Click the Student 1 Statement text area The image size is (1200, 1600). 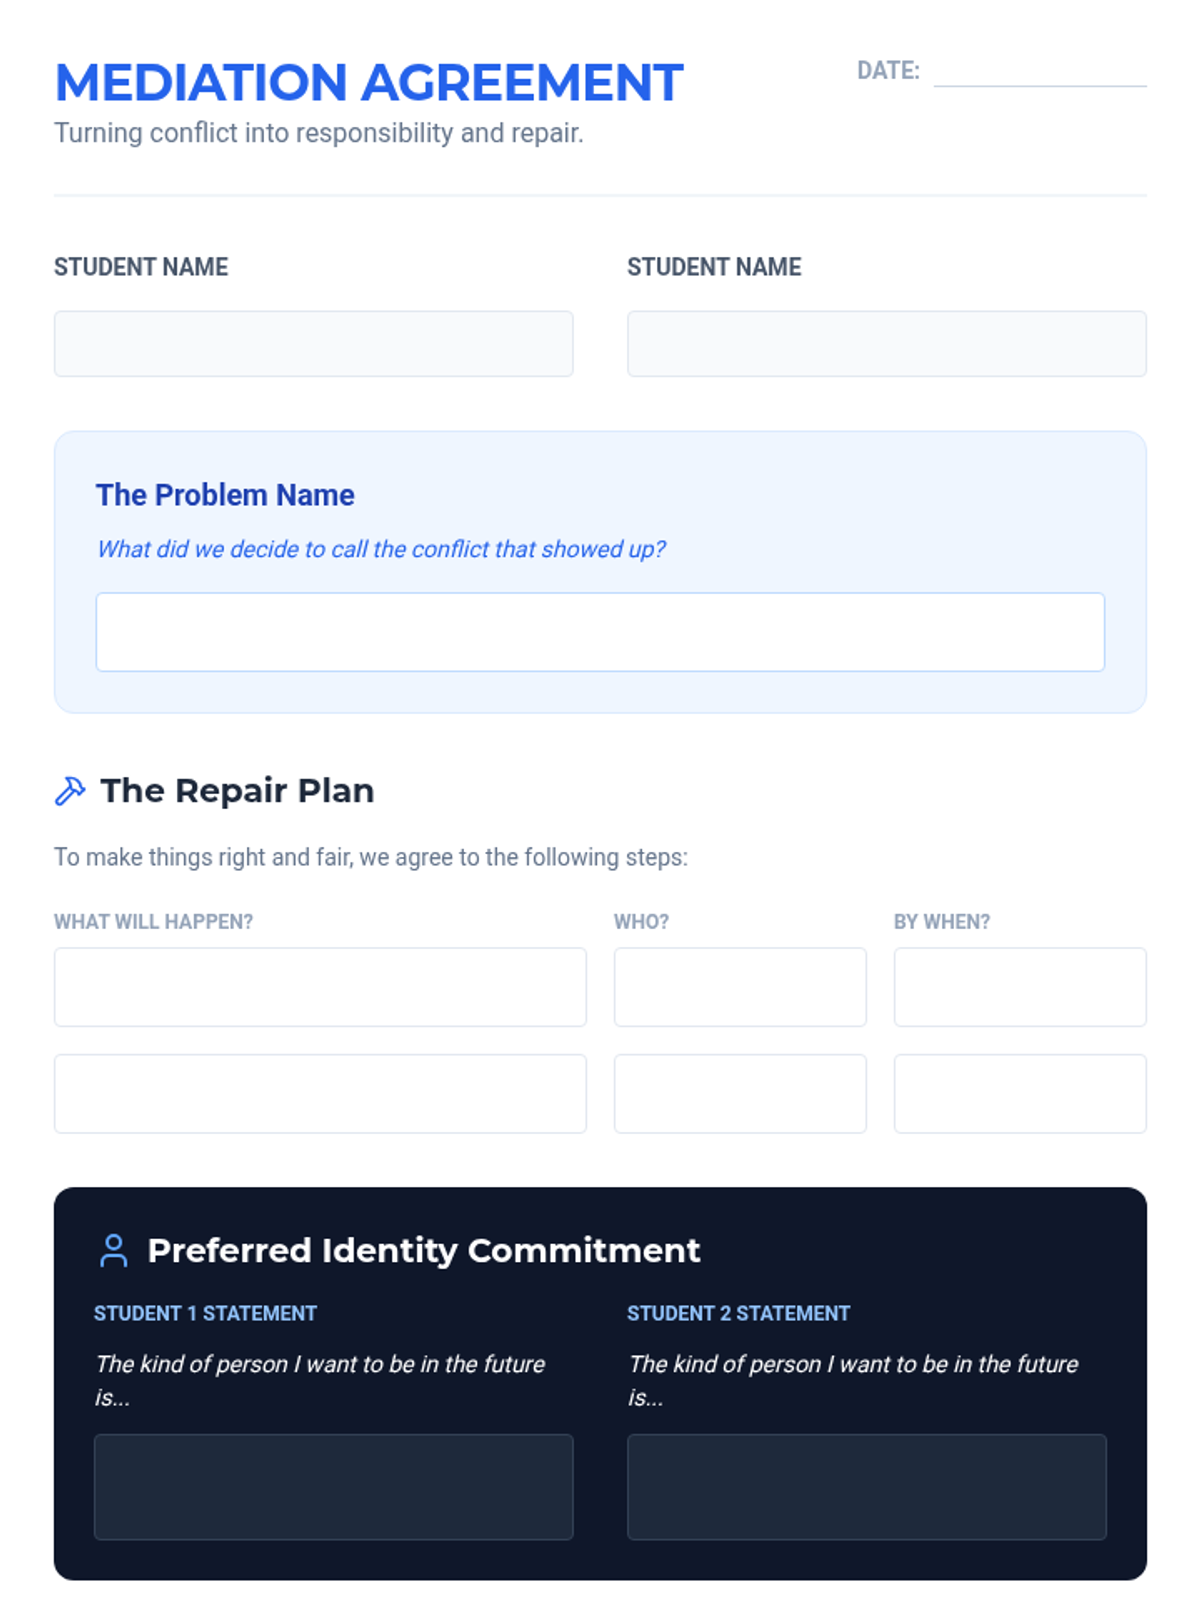333,1487
